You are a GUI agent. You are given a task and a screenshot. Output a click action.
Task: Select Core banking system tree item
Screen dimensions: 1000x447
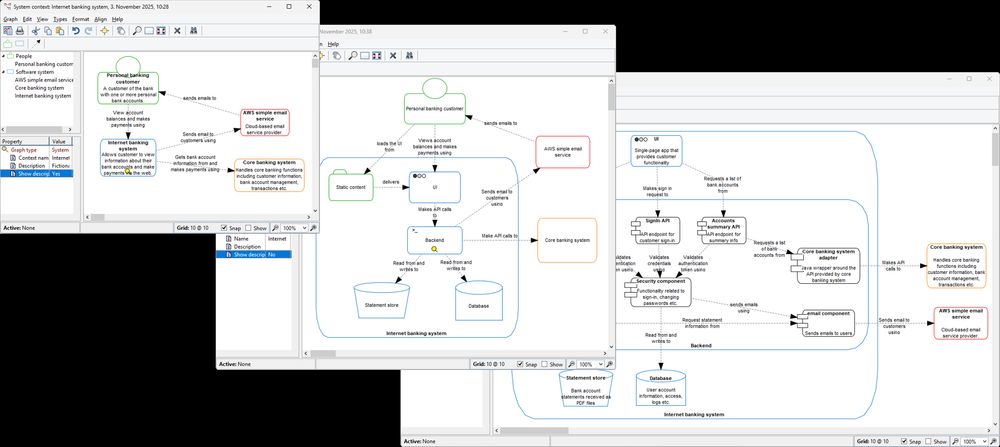click(x=40, y=88)
